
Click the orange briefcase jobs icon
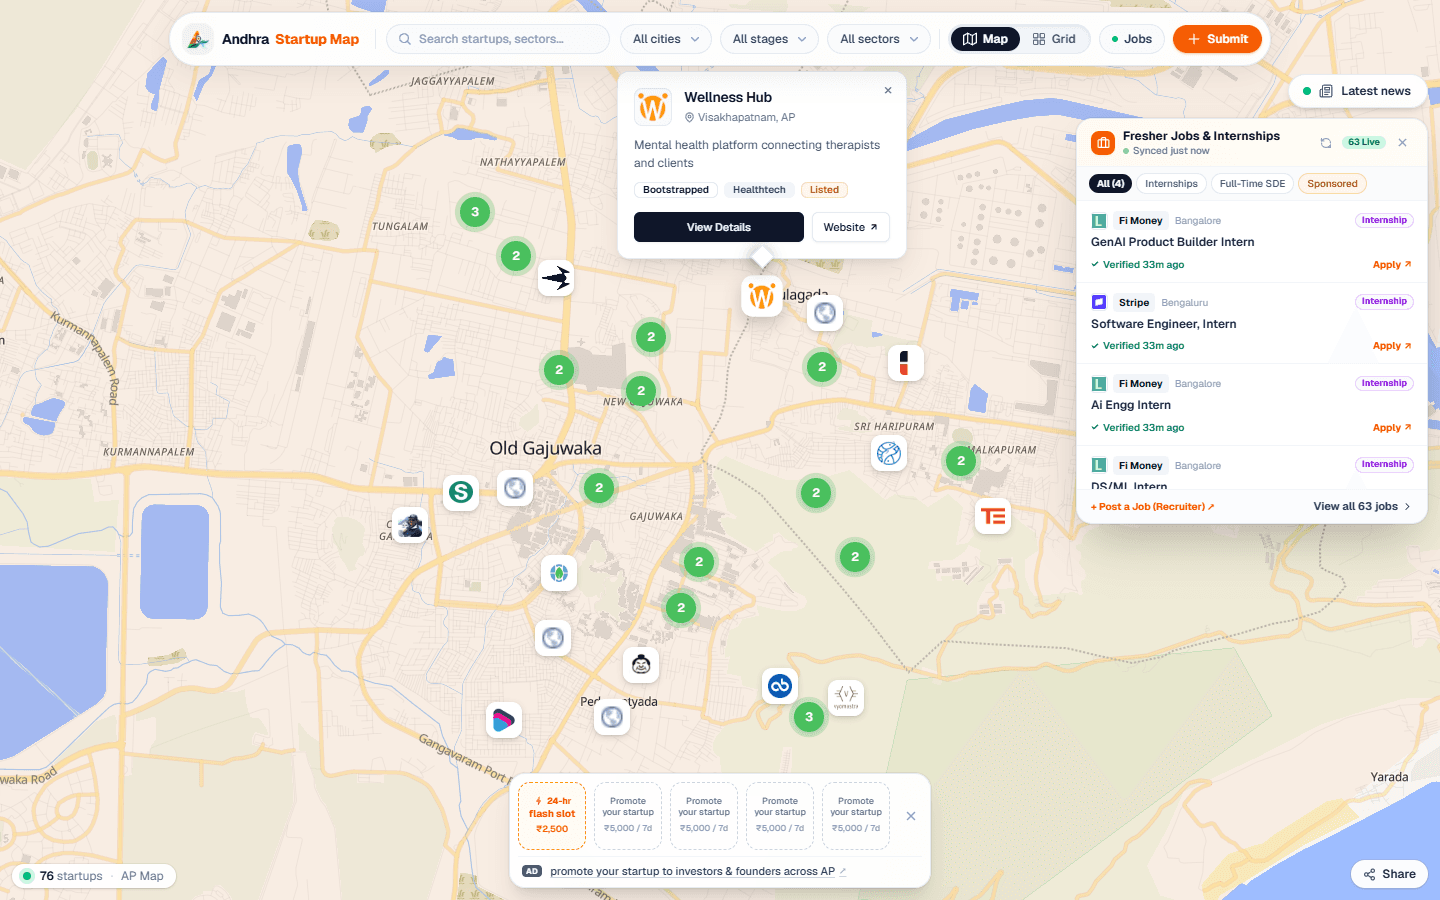point(1103,143)
